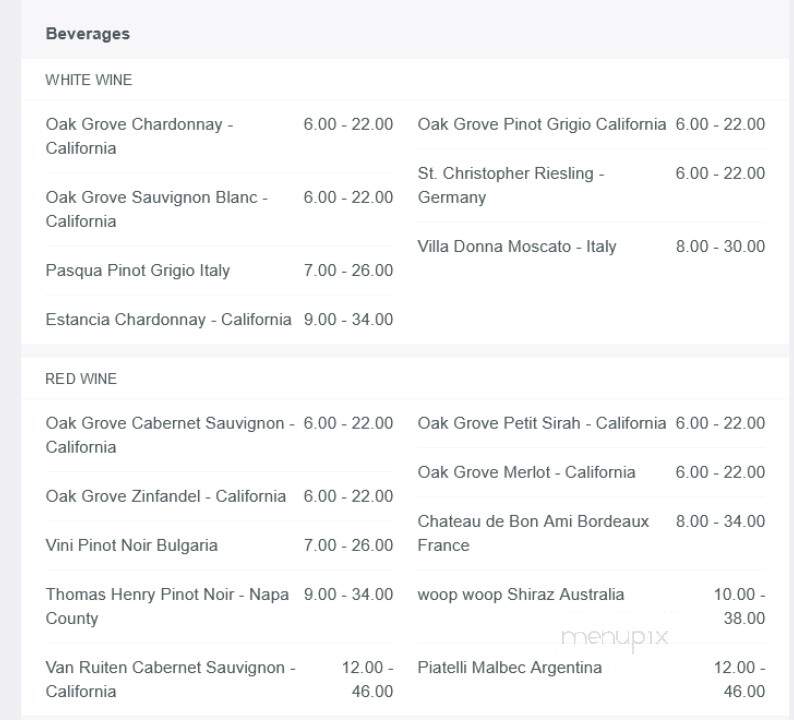Viewport: 794px width, 720px height.
Task: Select the RED WINE category label
Action: 81,379
